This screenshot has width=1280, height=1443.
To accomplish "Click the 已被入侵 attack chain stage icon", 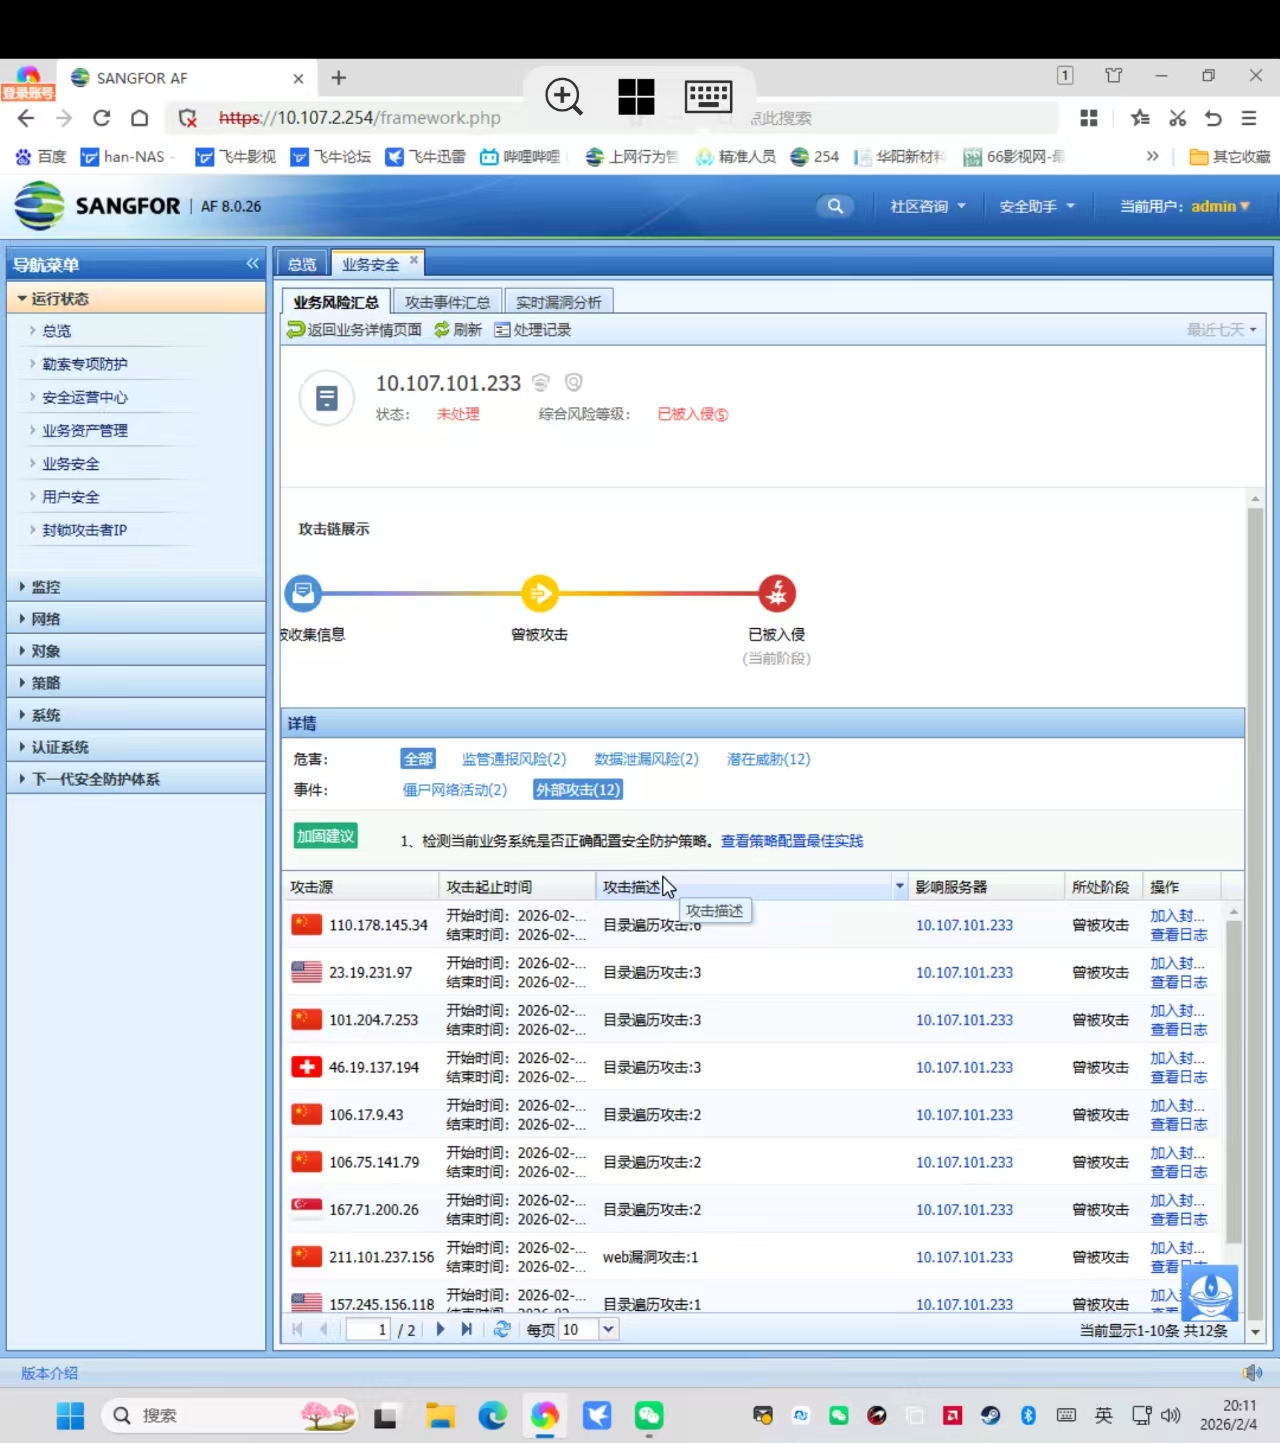I will point(777,593).
